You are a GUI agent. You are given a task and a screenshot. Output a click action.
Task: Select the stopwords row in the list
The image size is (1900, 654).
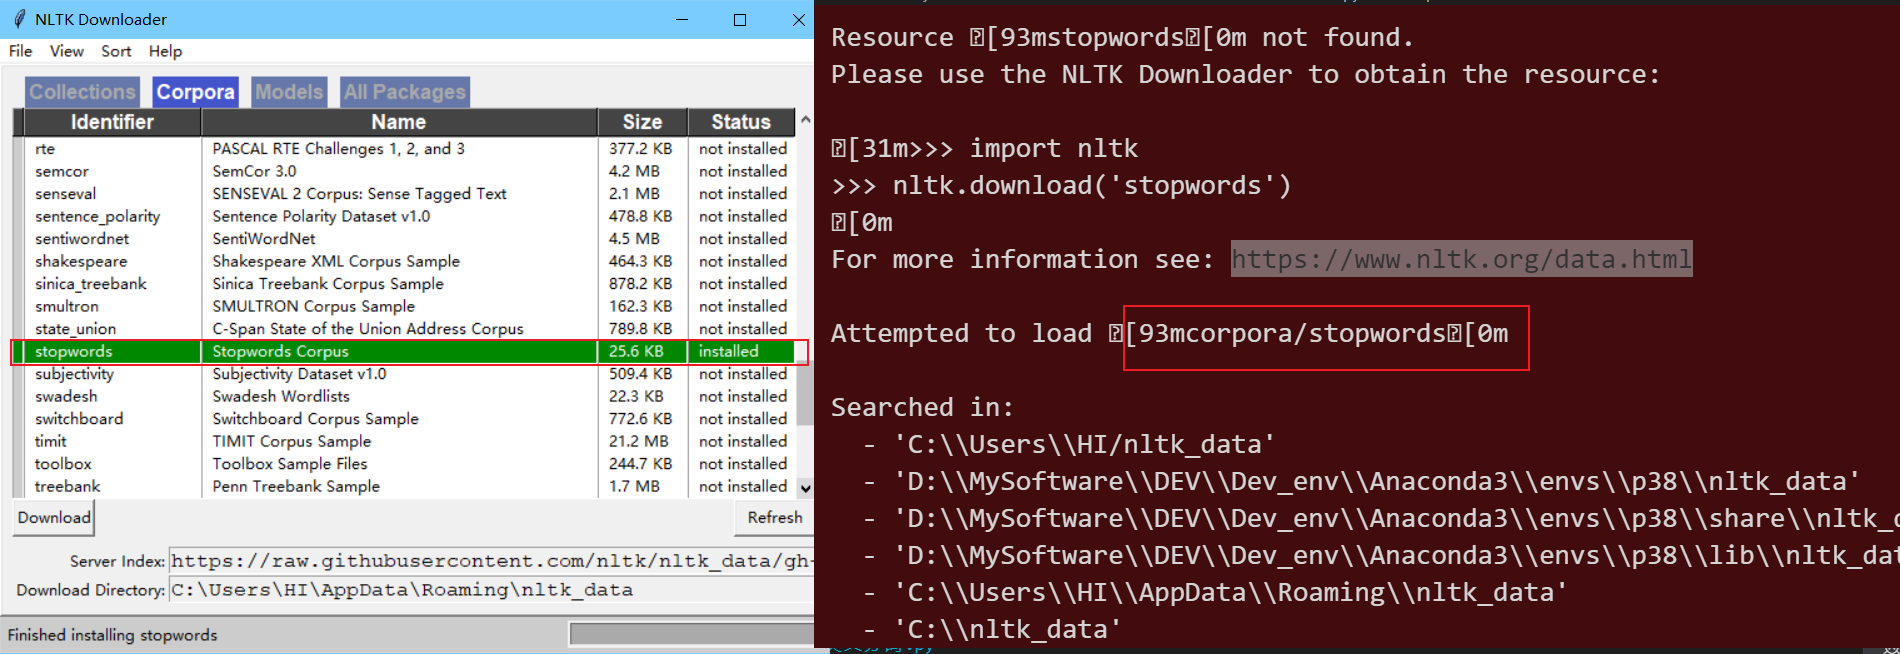404,351
